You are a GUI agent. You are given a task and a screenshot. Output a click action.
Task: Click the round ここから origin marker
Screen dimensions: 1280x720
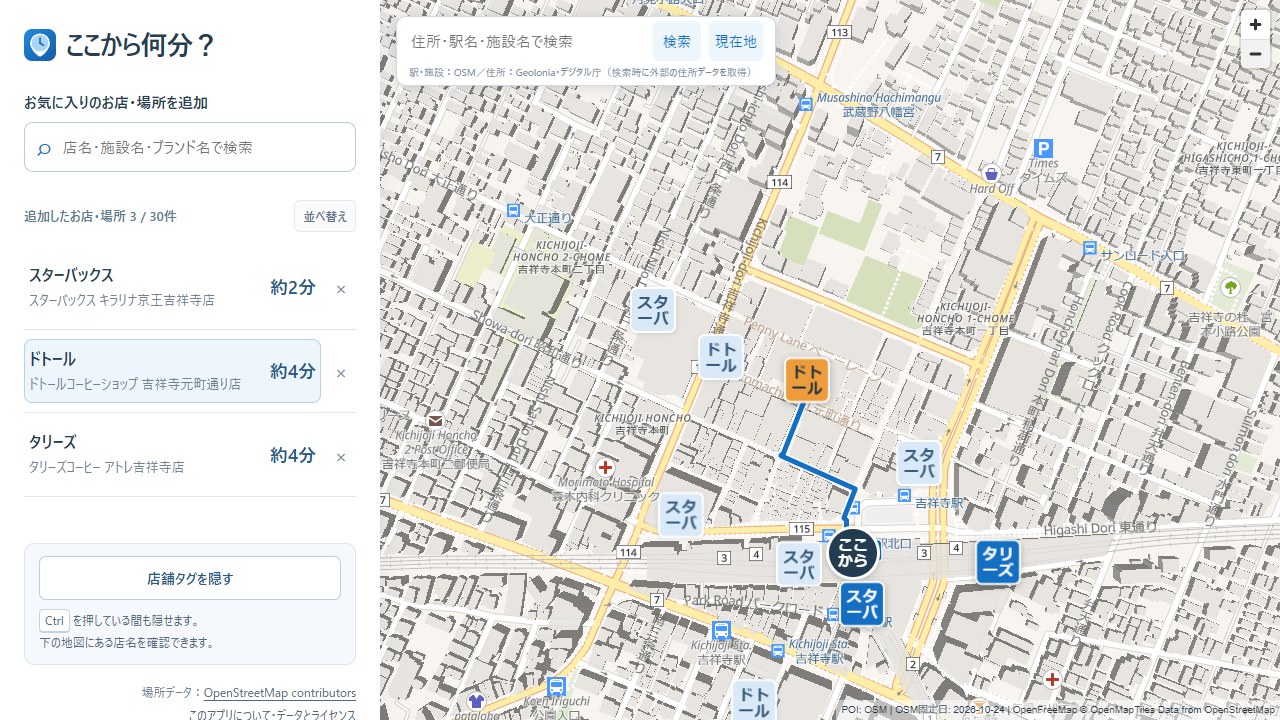point(853,553)
